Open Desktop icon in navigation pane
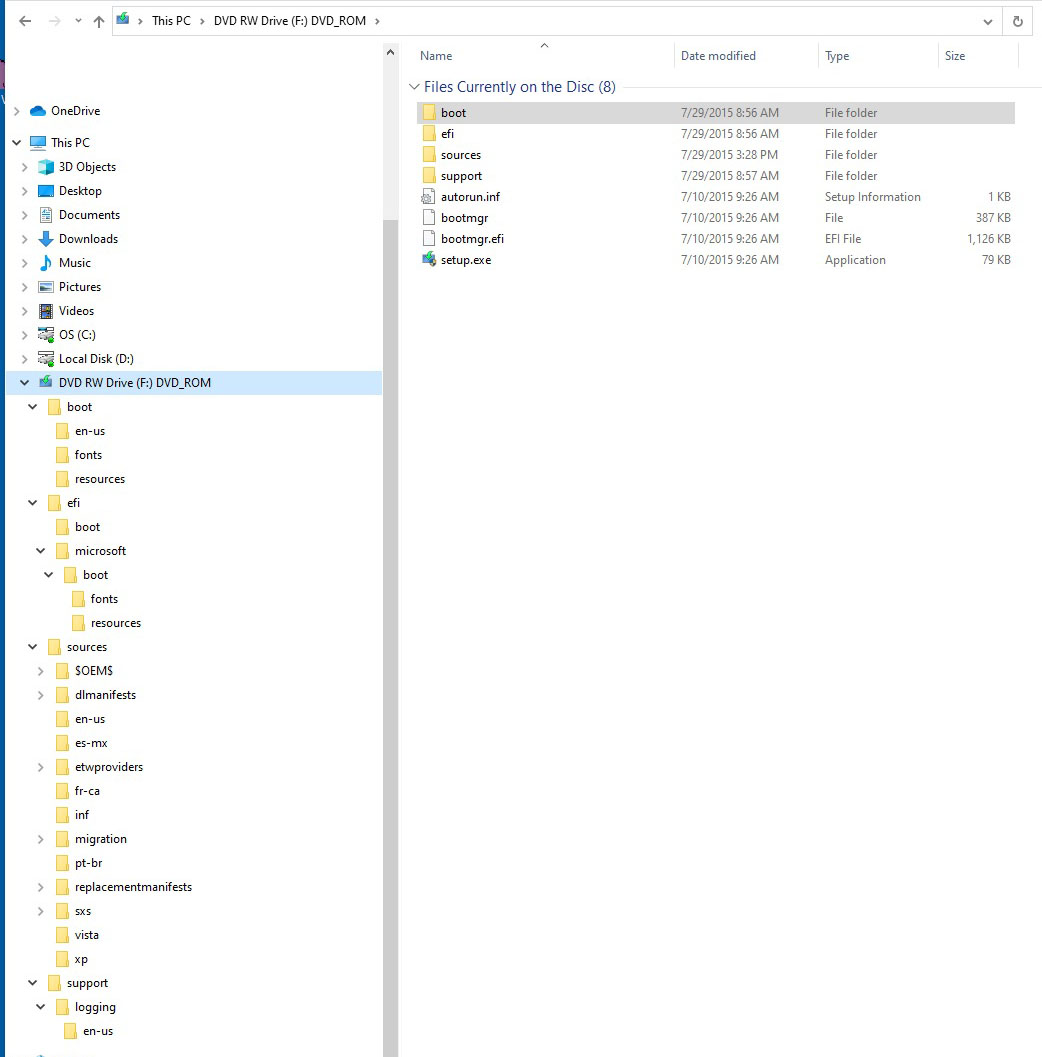1042x1057 pixels. click(46, 191)
